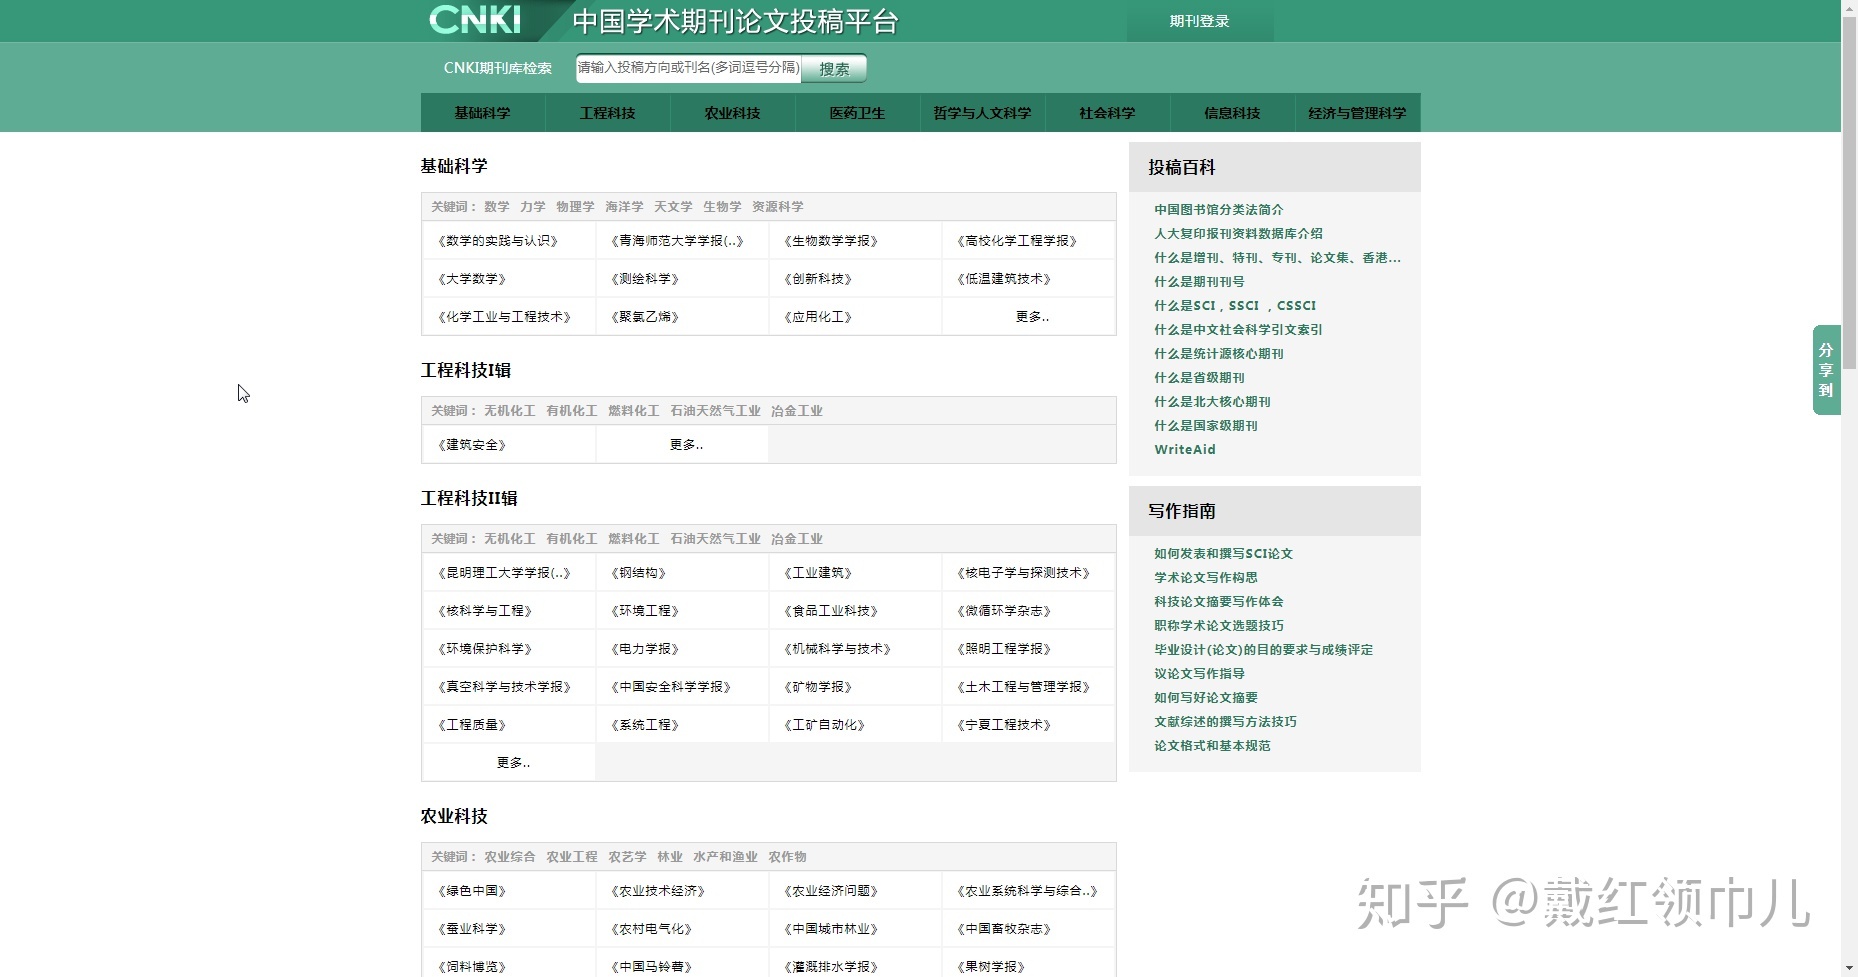Open journal 《聚氯乙烯》
The image size is (1858, 977).
[x=645, y=317]
